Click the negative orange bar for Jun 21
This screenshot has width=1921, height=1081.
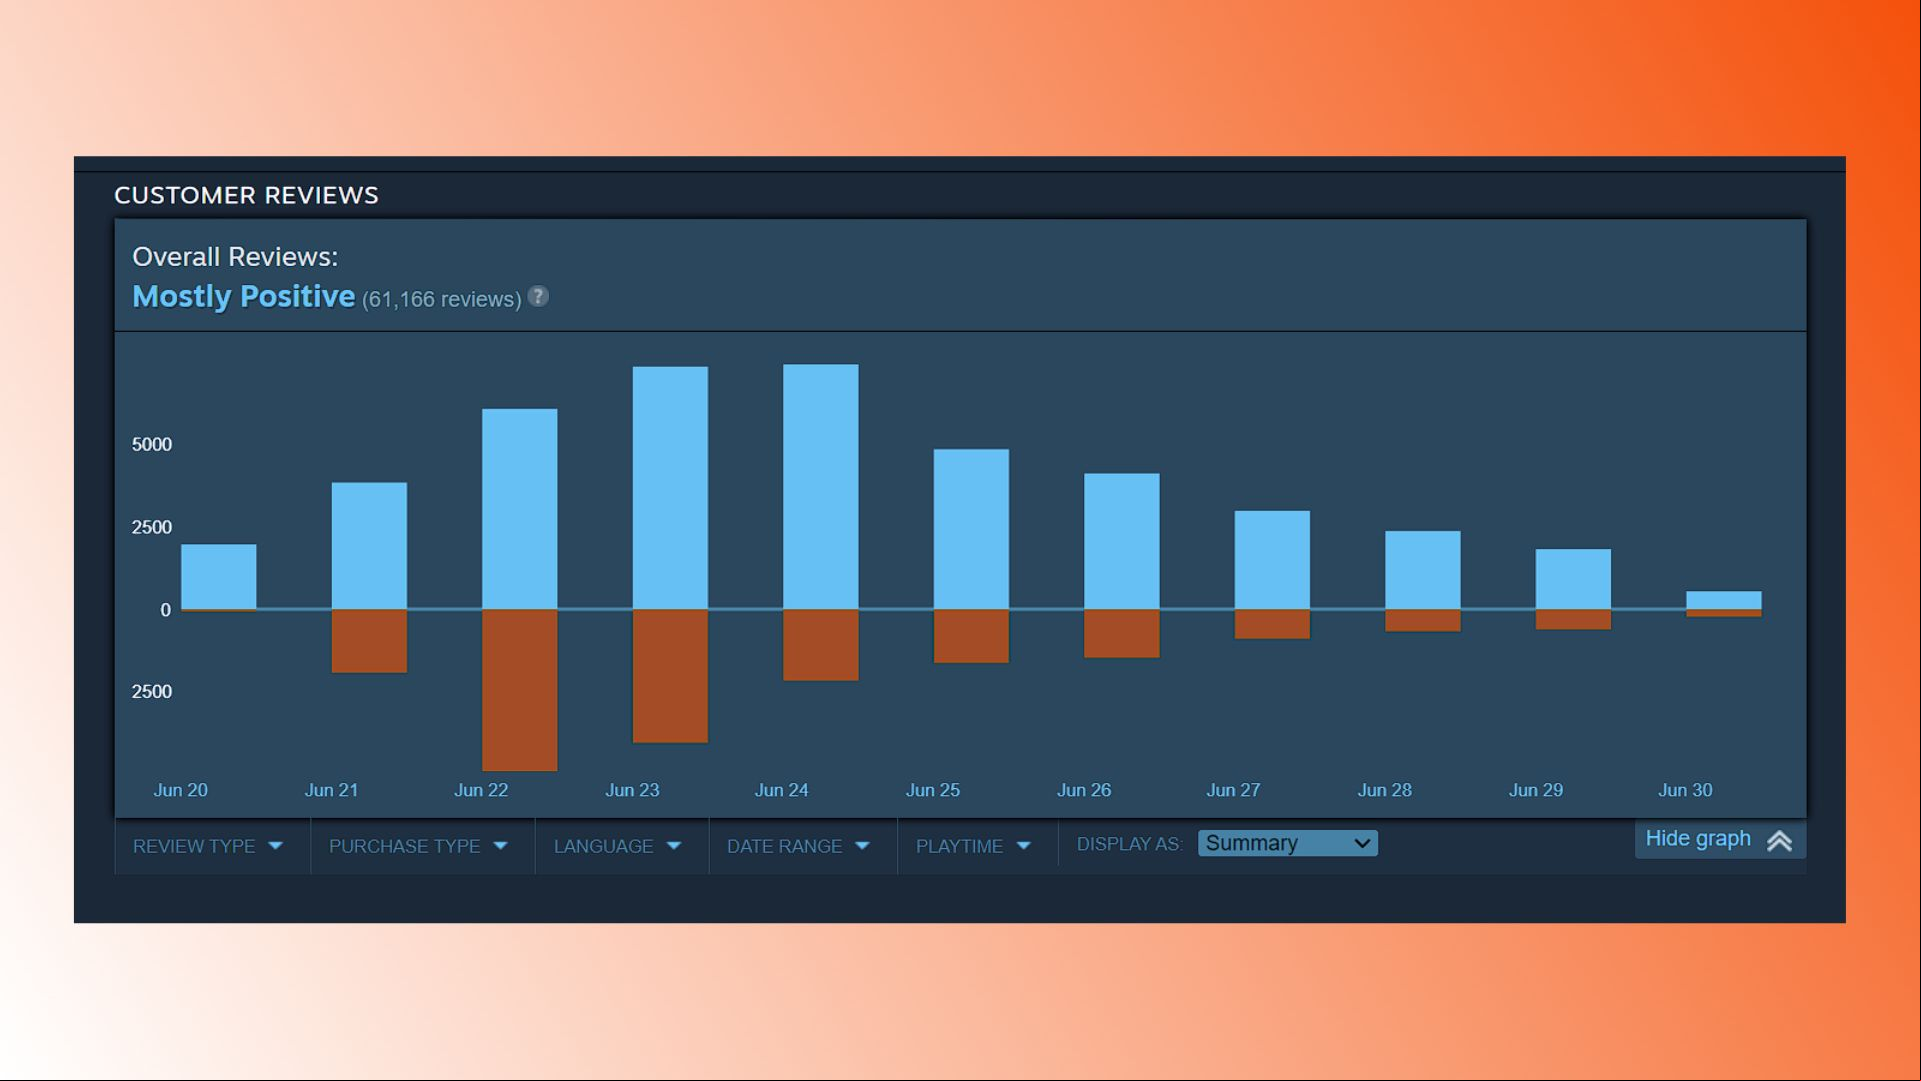[x=369, y=641]
